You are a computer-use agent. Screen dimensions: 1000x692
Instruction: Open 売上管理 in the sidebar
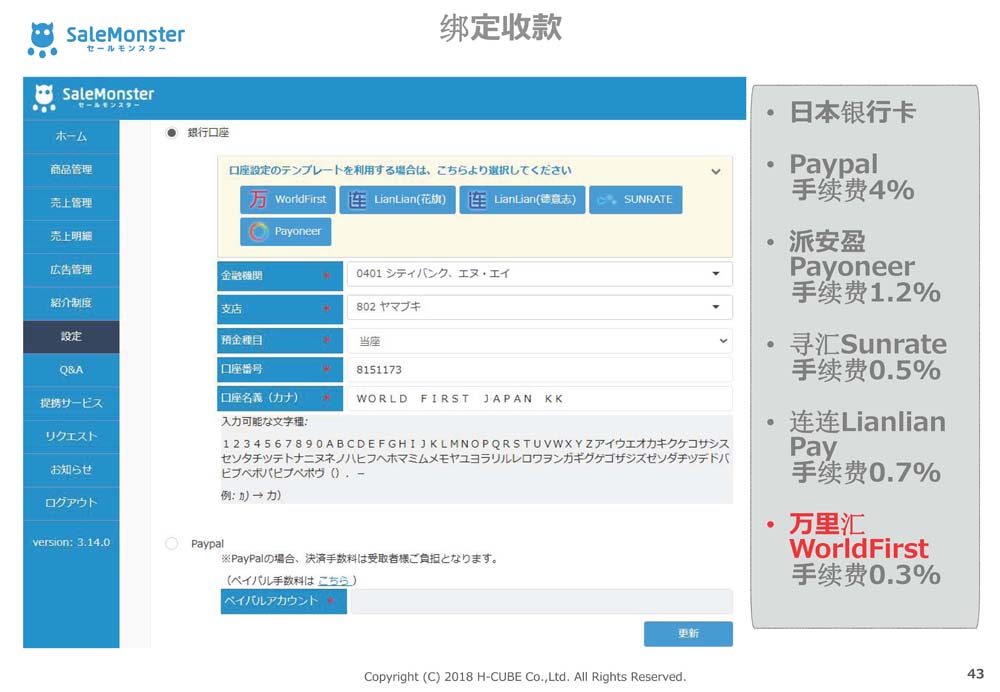tap(71, 203)
